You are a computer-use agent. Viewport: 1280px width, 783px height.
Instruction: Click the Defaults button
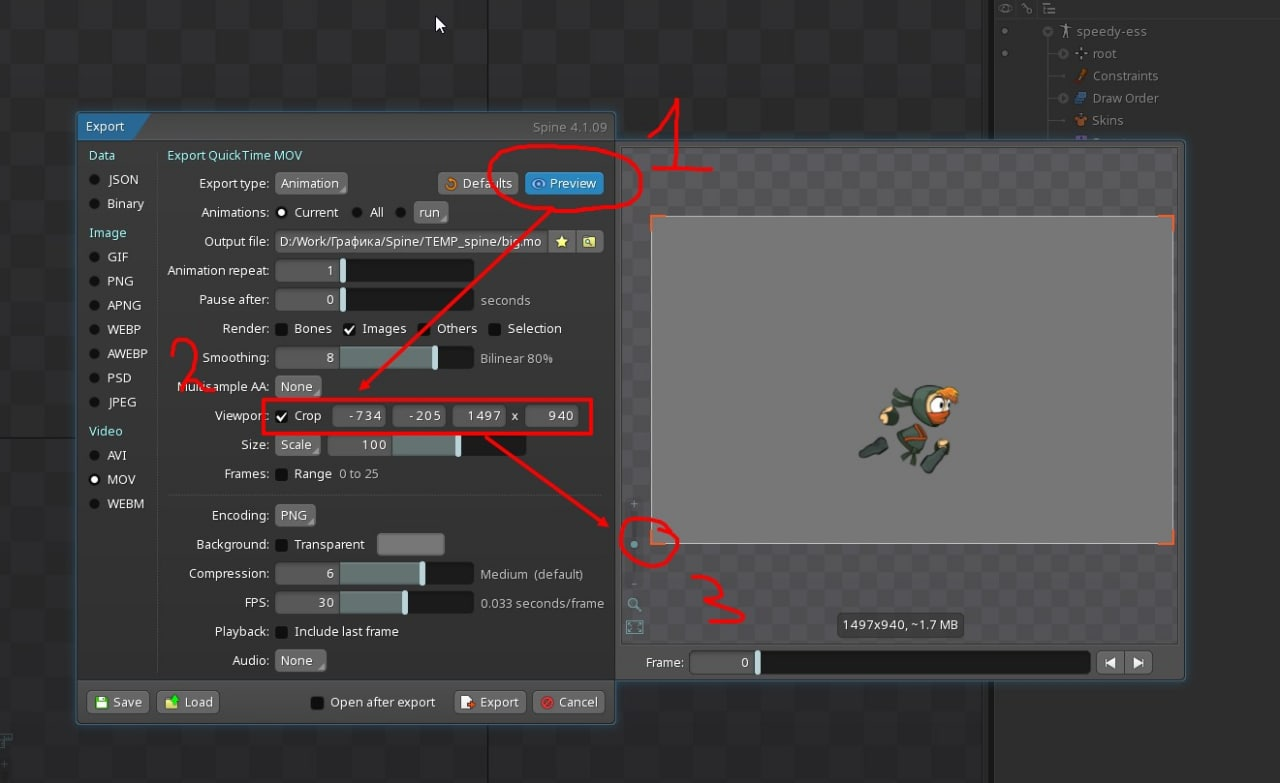pos(478,184)
